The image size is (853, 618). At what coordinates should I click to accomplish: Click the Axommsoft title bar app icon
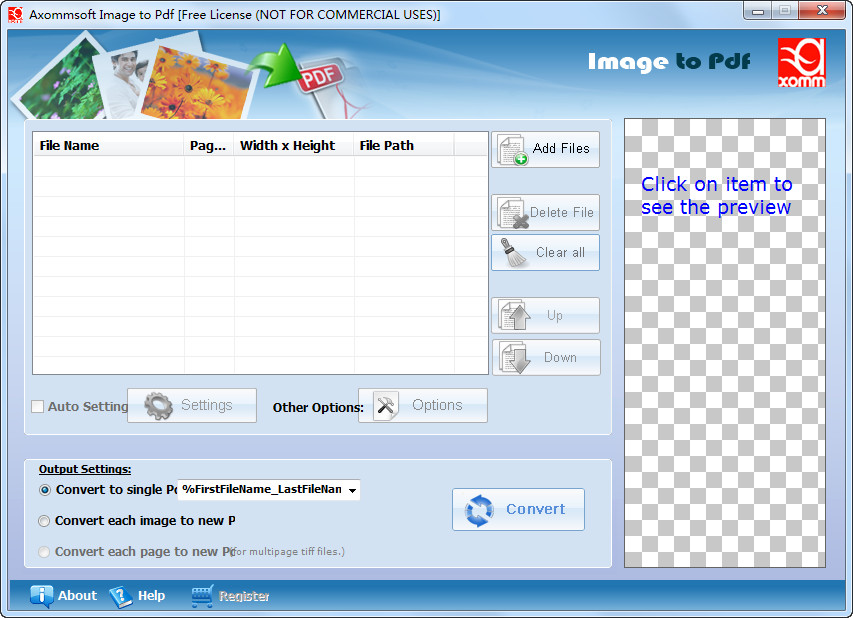(15, 15)
